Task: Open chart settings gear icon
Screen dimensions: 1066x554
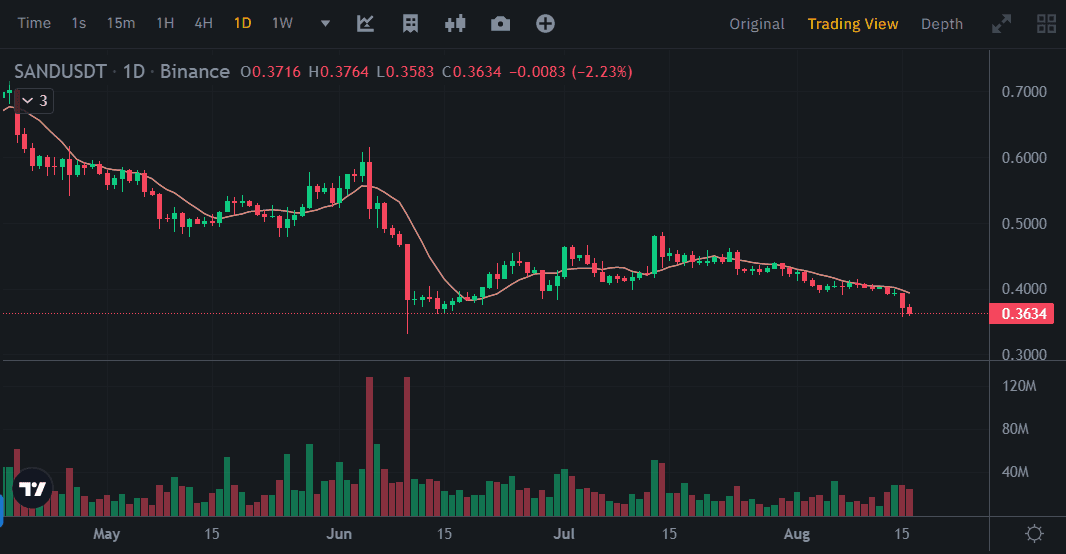Action: [1035, 533]
